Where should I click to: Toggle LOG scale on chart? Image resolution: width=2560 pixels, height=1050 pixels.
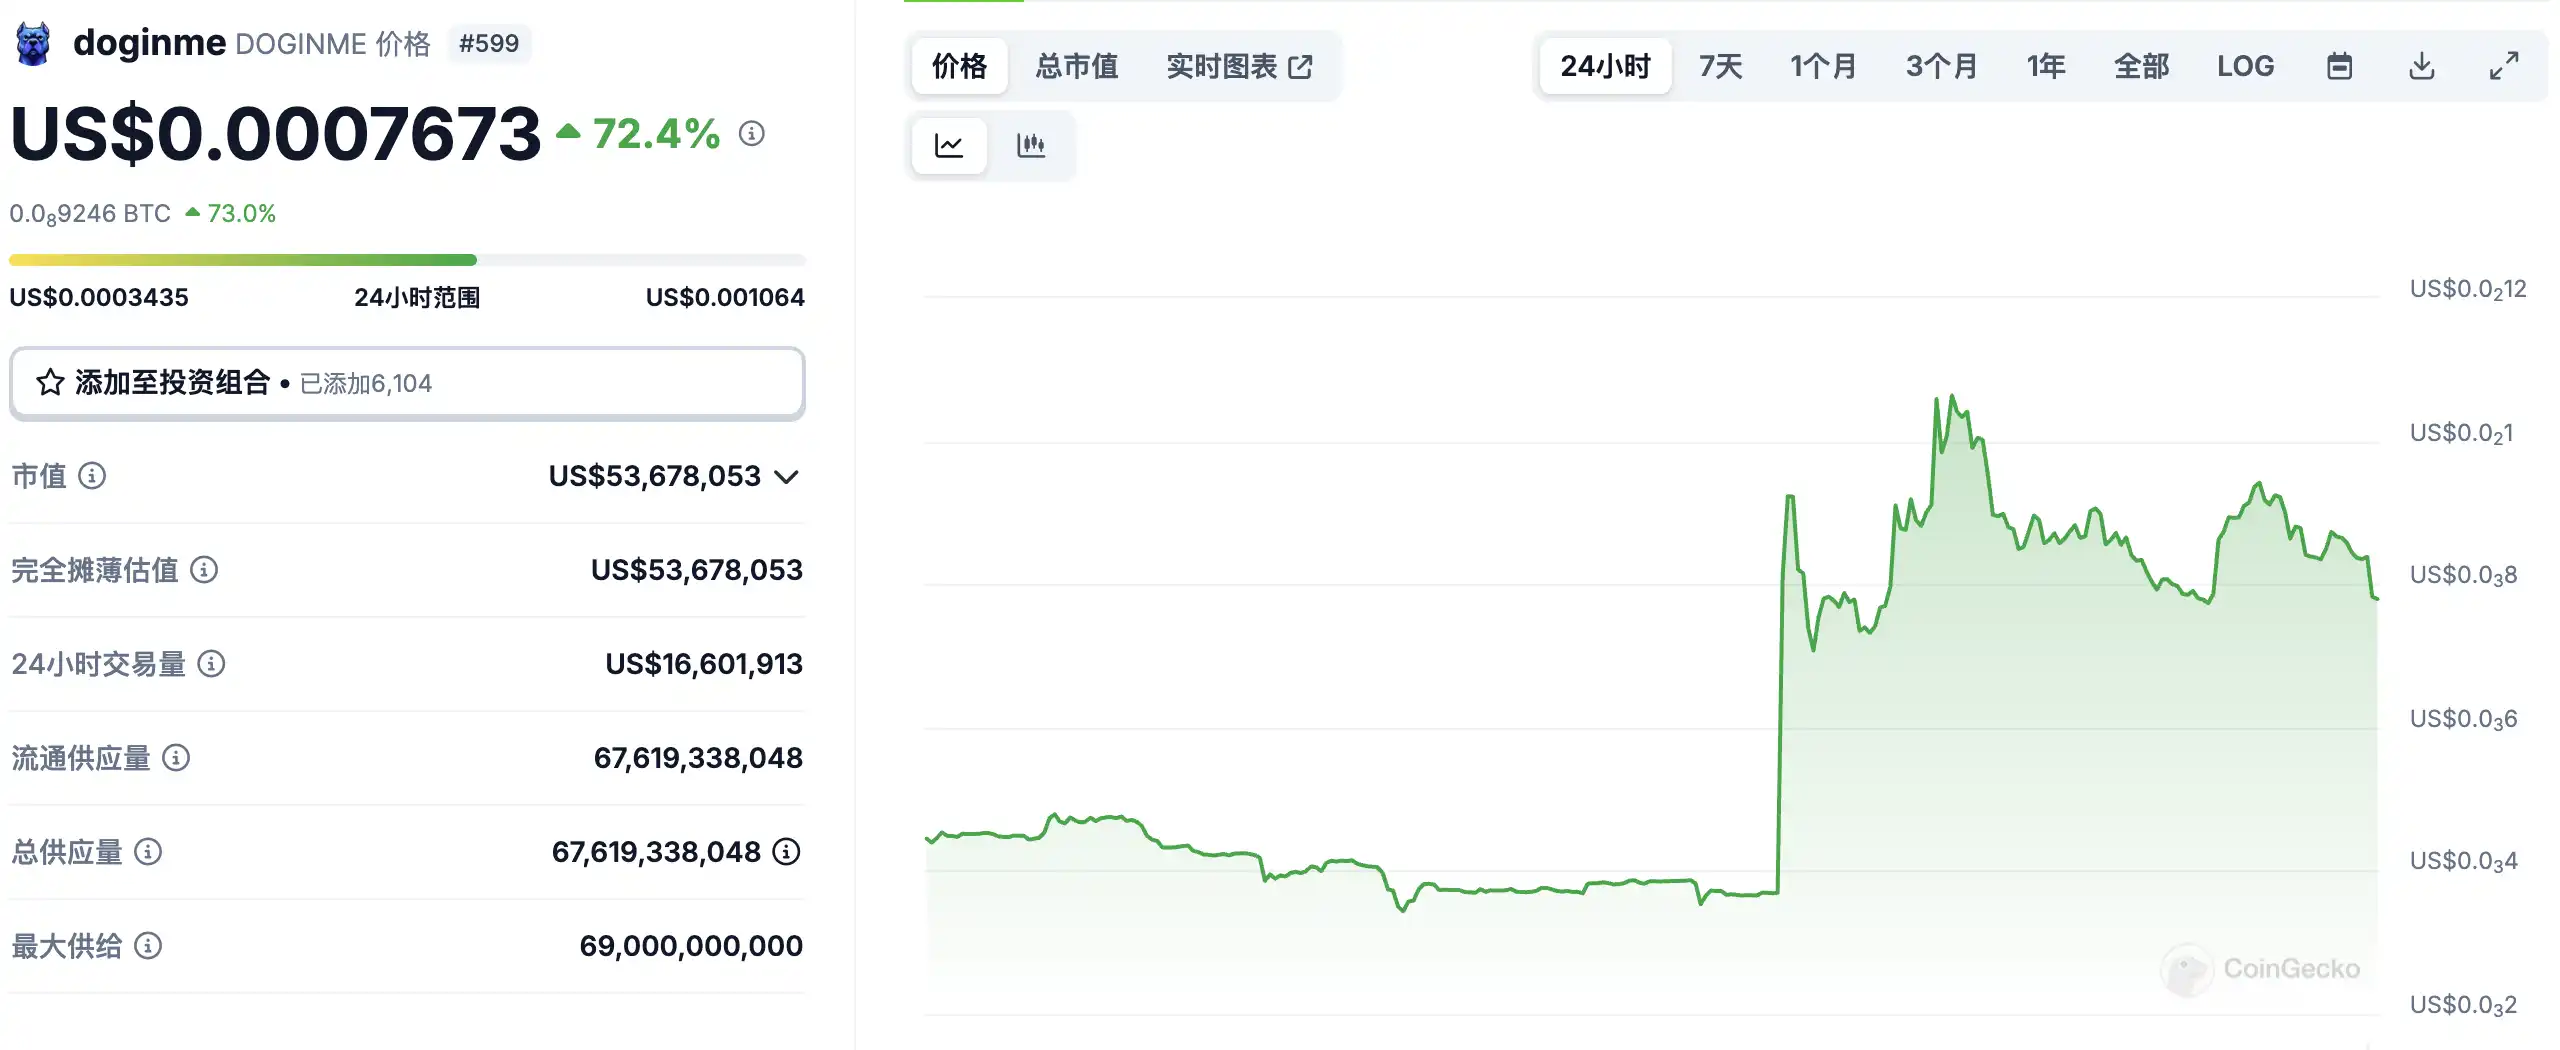[2245, 67]
